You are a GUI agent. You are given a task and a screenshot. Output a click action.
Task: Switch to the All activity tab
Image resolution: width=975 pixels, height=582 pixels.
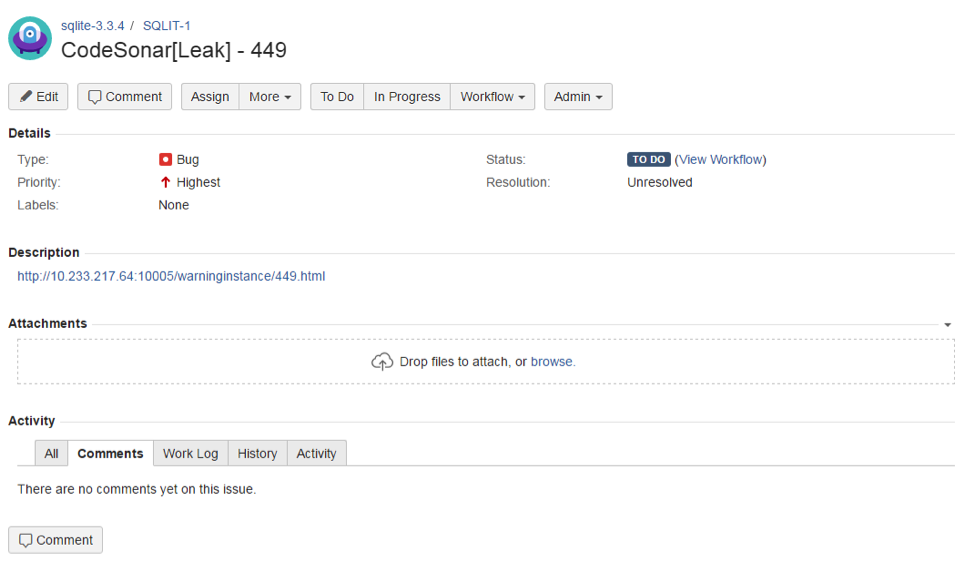pyautogui.click(x=52, y=453)
